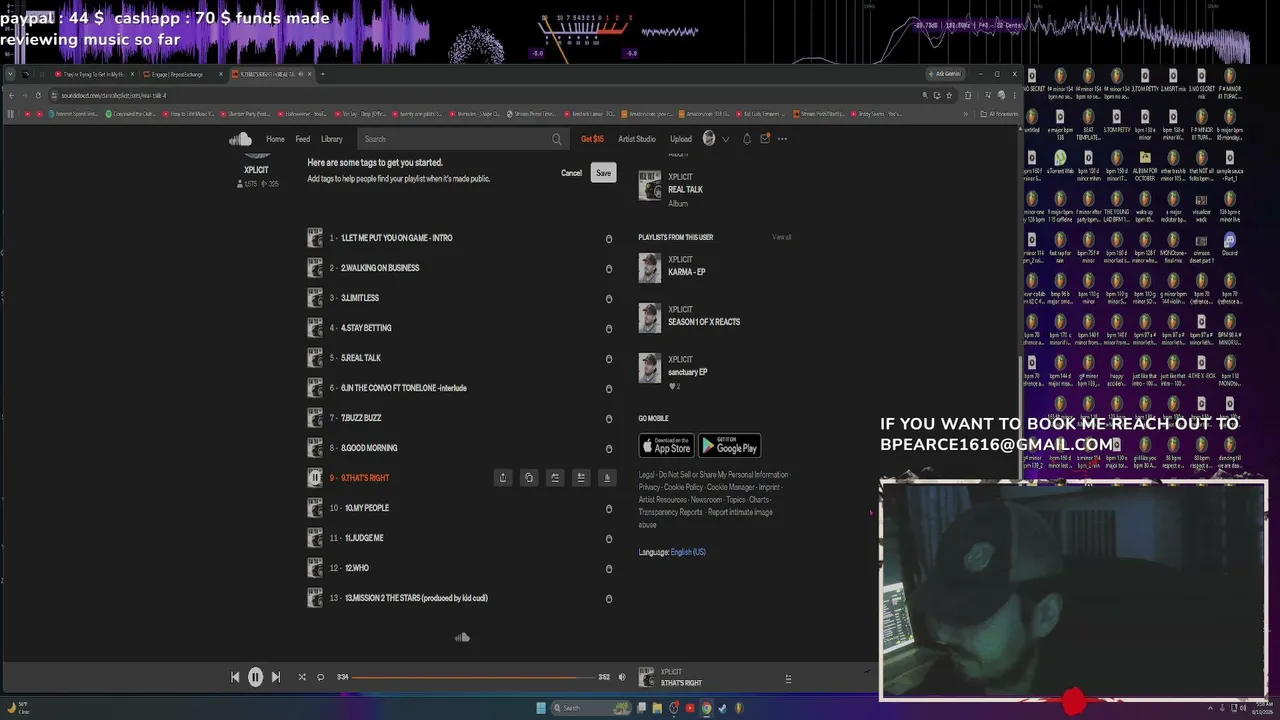
Task: Open the SoundCloud logo home link
Action: pyautogui.click(x=240, y=139)
